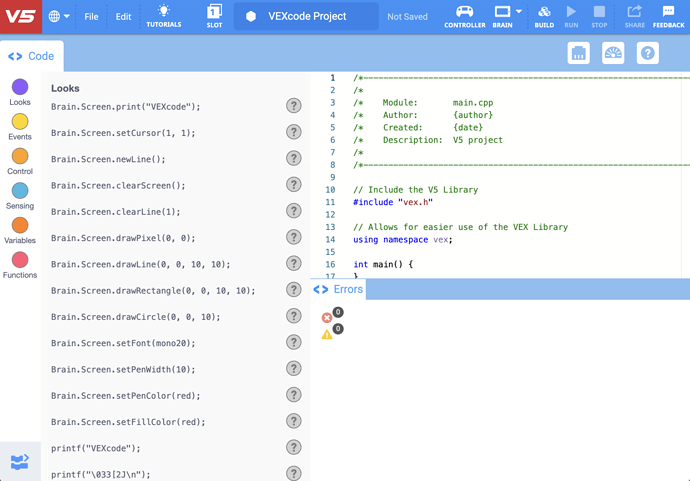Show help for Brain.Screen.drawPixel command
The width and height of the screenshot is (690, 481).
click(x=294, y=237)
